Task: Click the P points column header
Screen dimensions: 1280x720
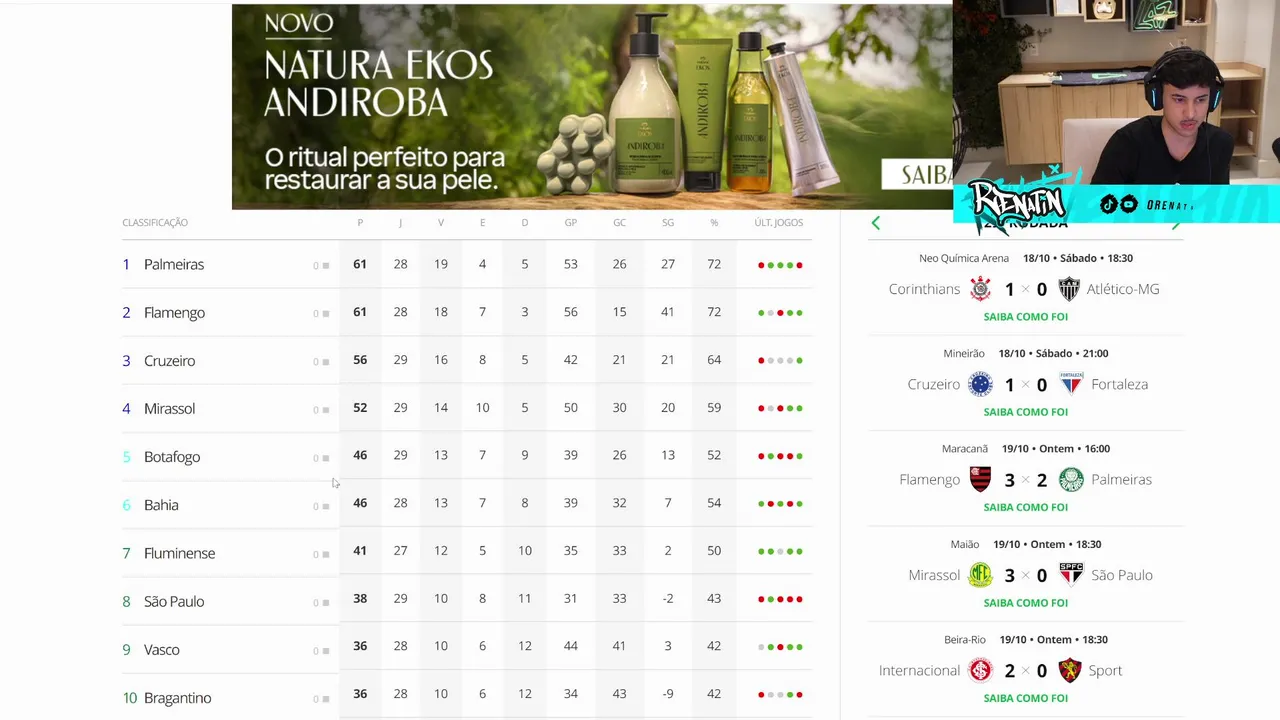Action: 360,222
